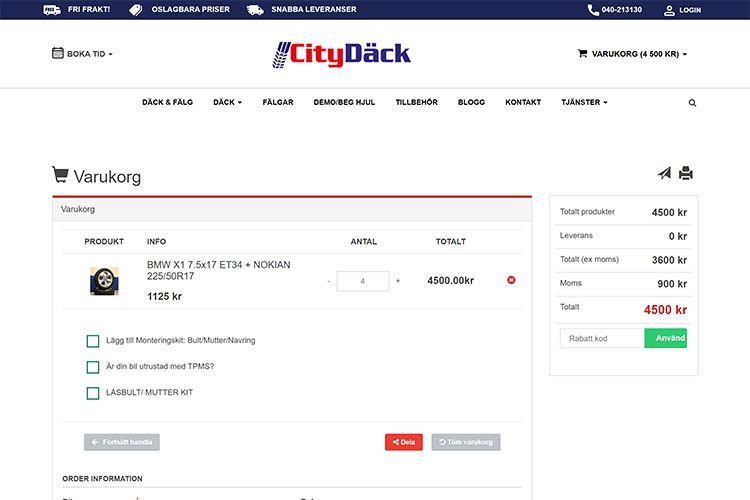Tick the LÅSBULT/ MUTTER KIT checkbox
The width and height of the screenshot is (750, 500).
pos(93,393)
